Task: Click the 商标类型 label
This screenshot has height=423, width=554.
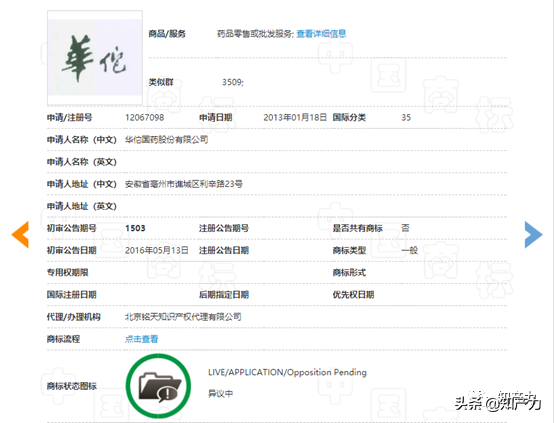Action: (349, 250)
